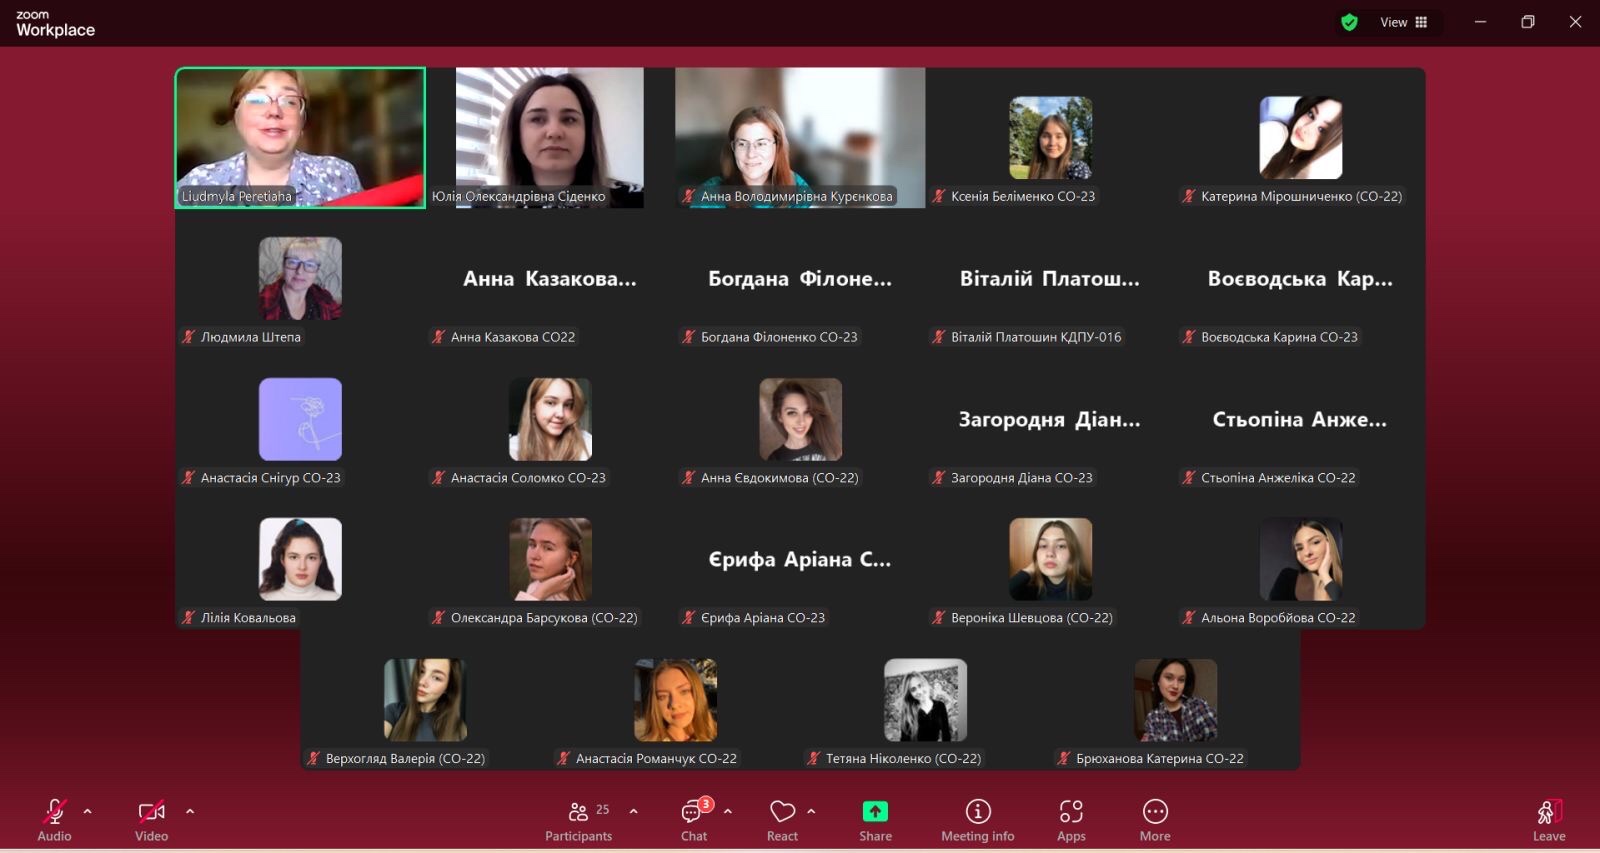Click the green Share screen icon
The width and height of the screenshot is (1600, 853).
coord(875,811)
